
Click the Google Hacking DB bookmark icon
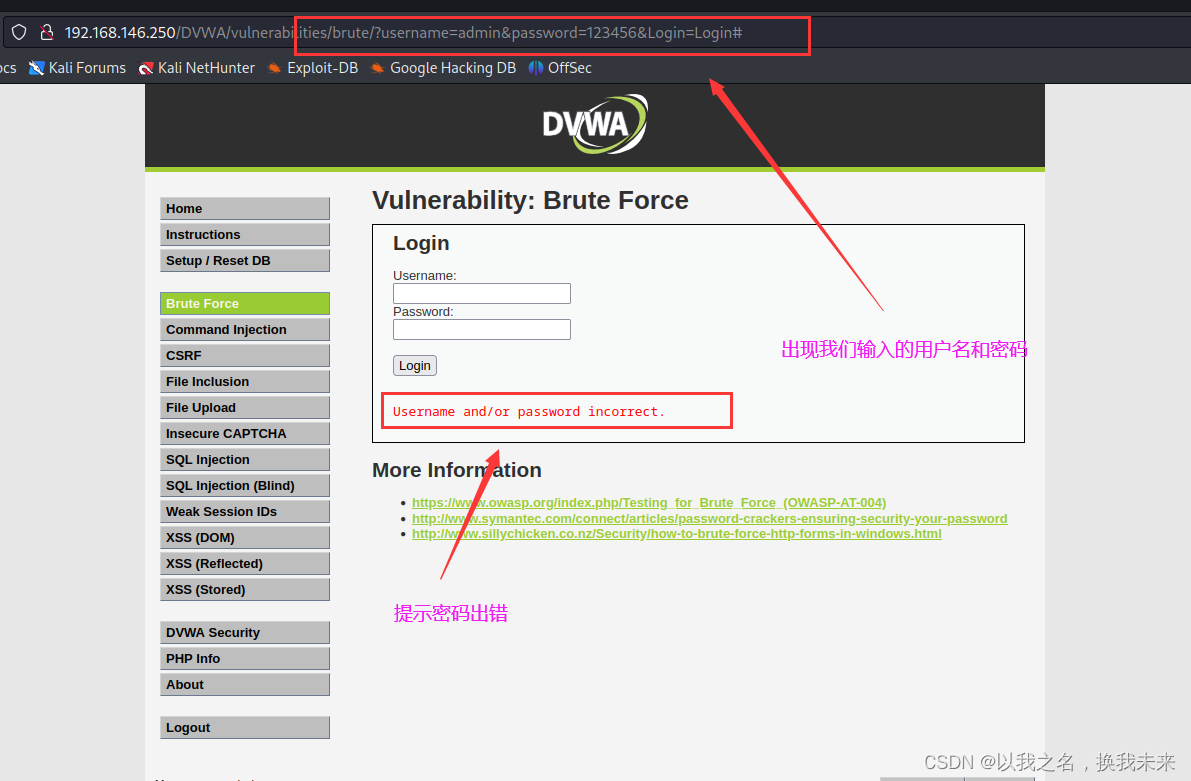tap(377, 68)
